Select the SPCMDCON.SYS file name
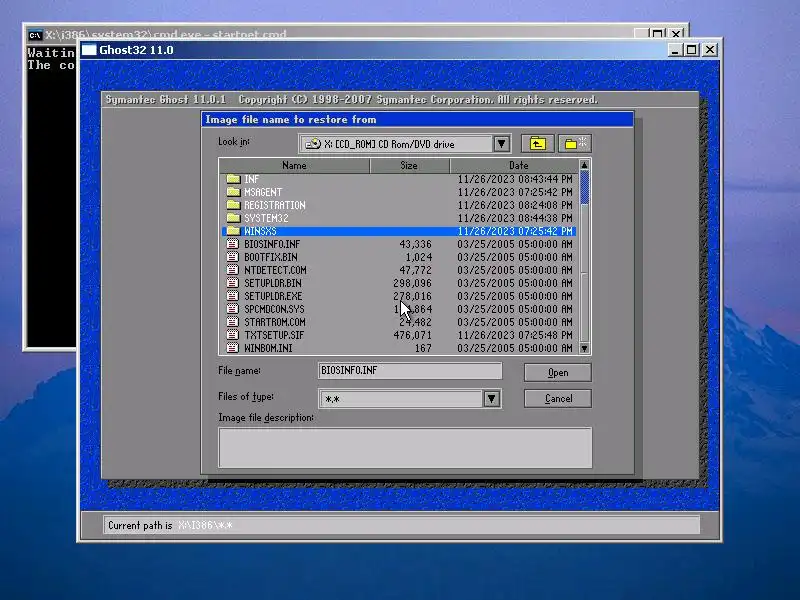The image size is (800, 600). point(274,309)
